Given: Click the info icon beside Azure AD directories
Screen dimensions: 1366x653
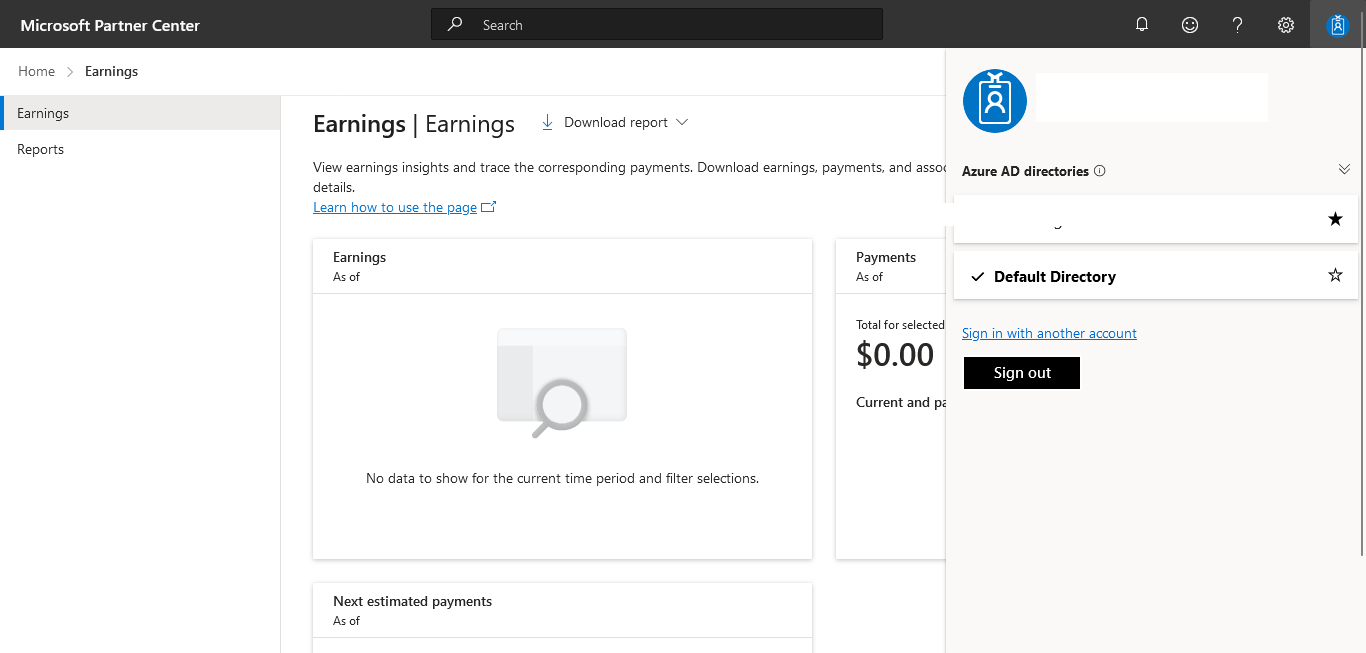Looking at the screenshot, I should click(x=1100, y=171).
